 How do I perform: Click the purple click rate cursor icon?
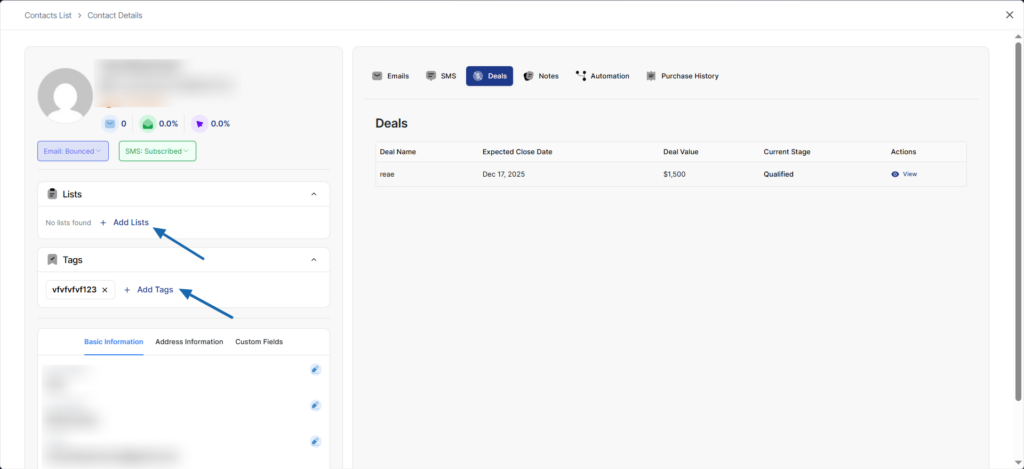click(200, 124)
